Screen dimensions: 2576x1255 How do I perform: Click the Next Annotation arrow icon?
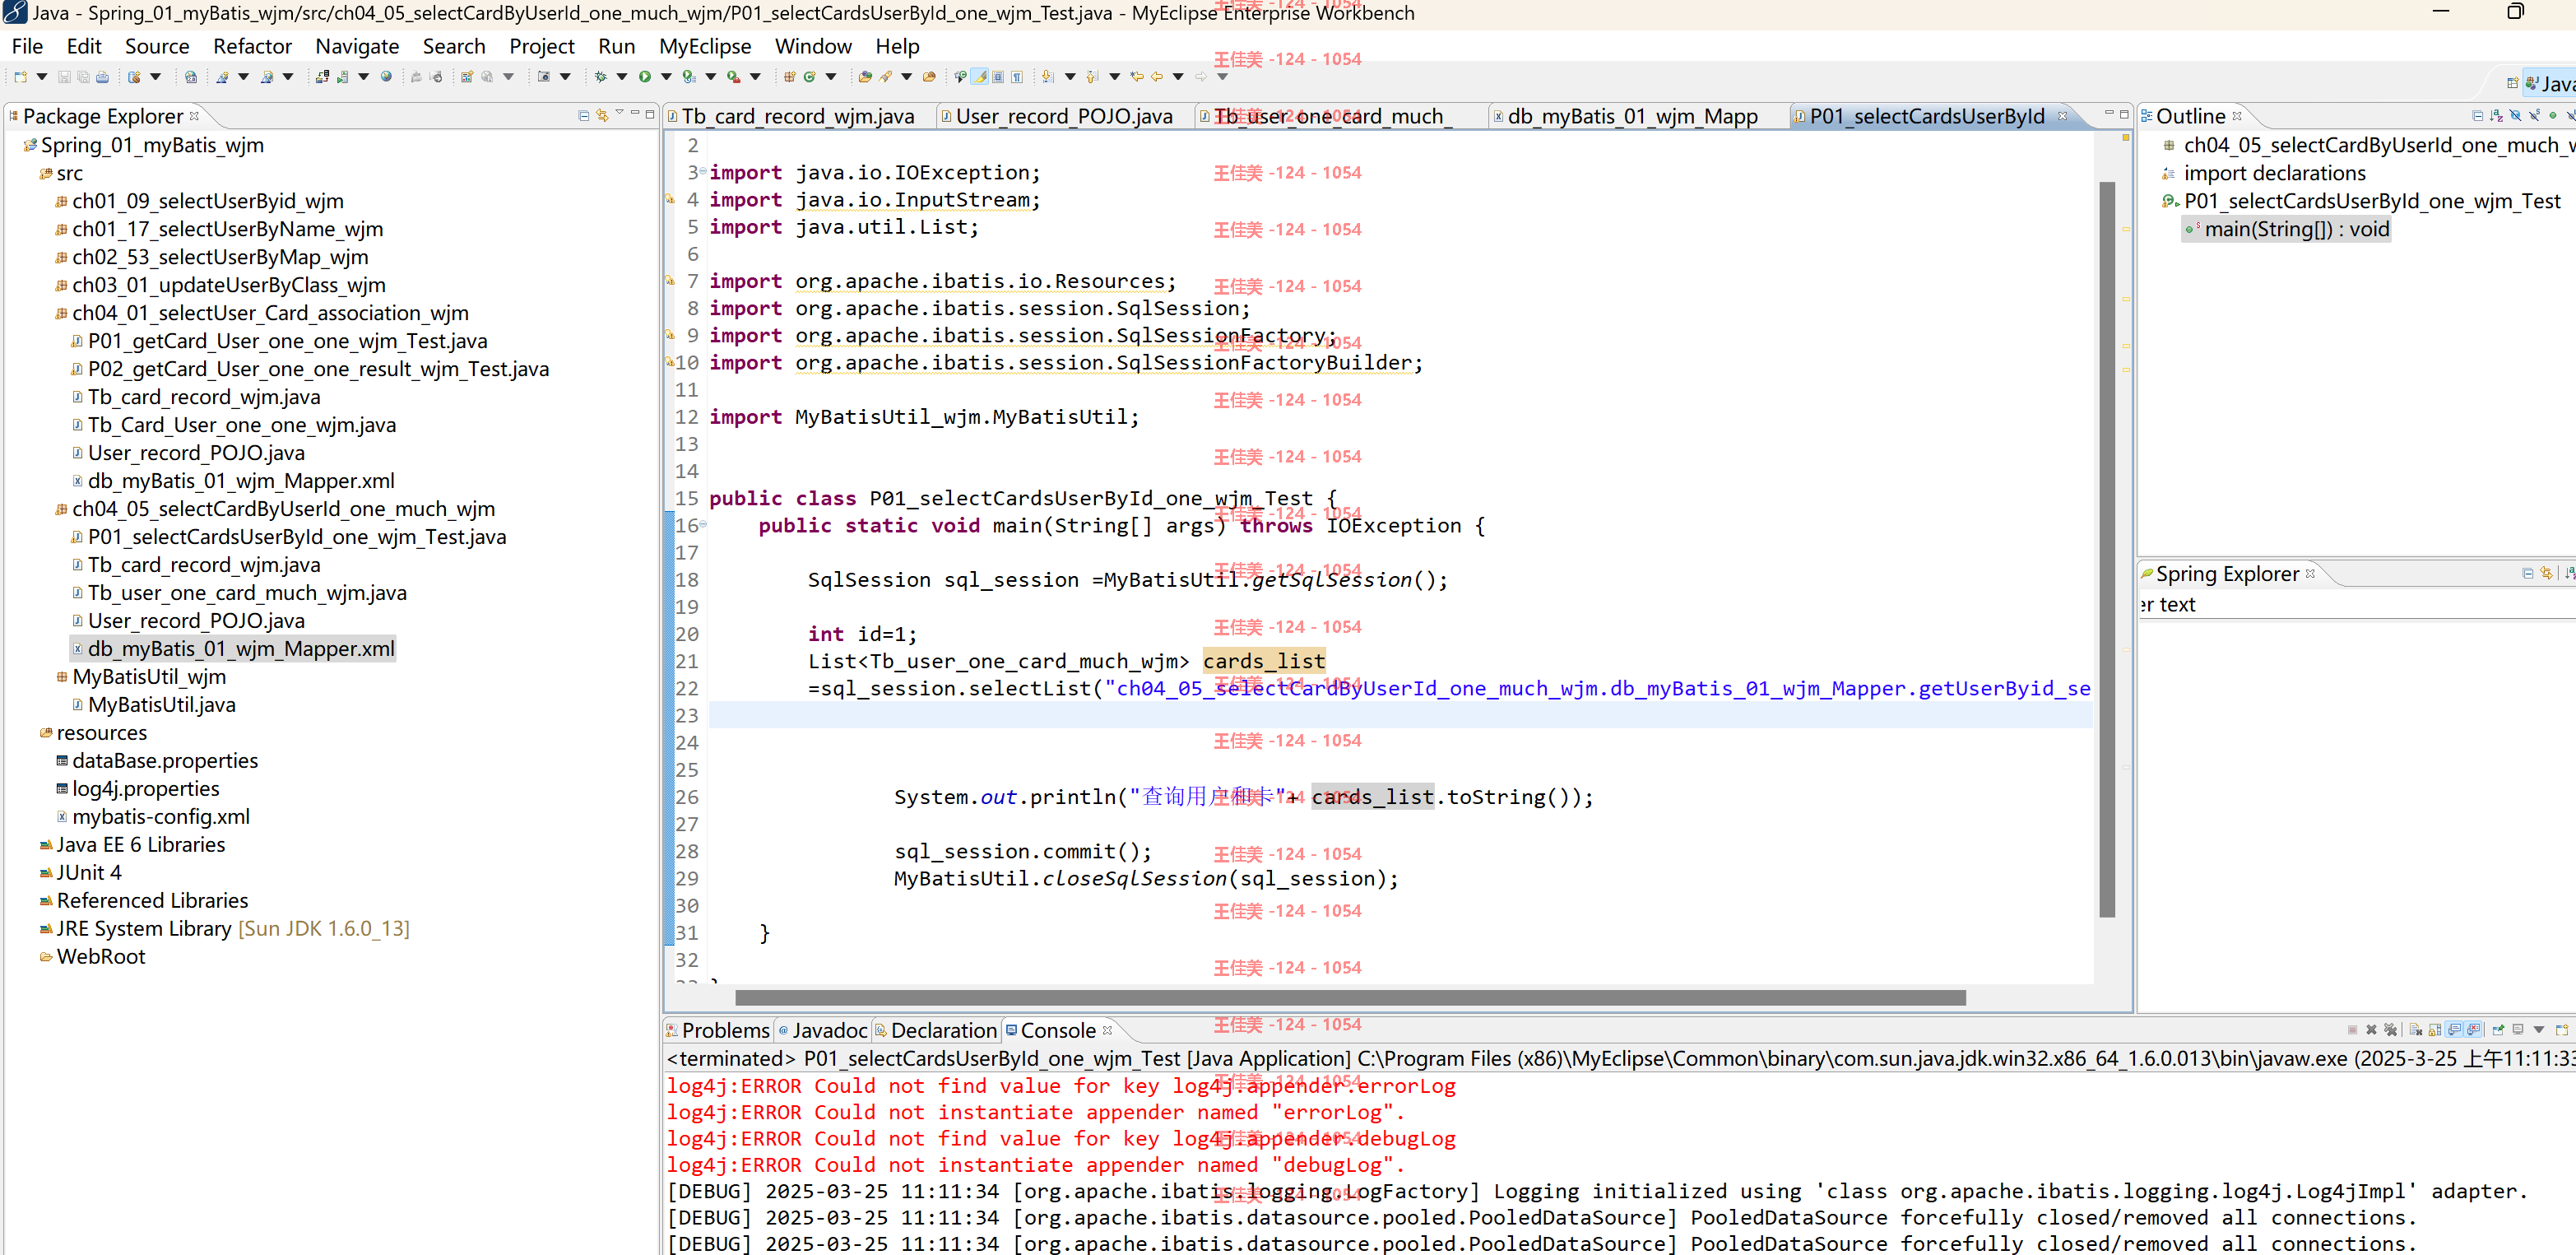[1047, 77]
